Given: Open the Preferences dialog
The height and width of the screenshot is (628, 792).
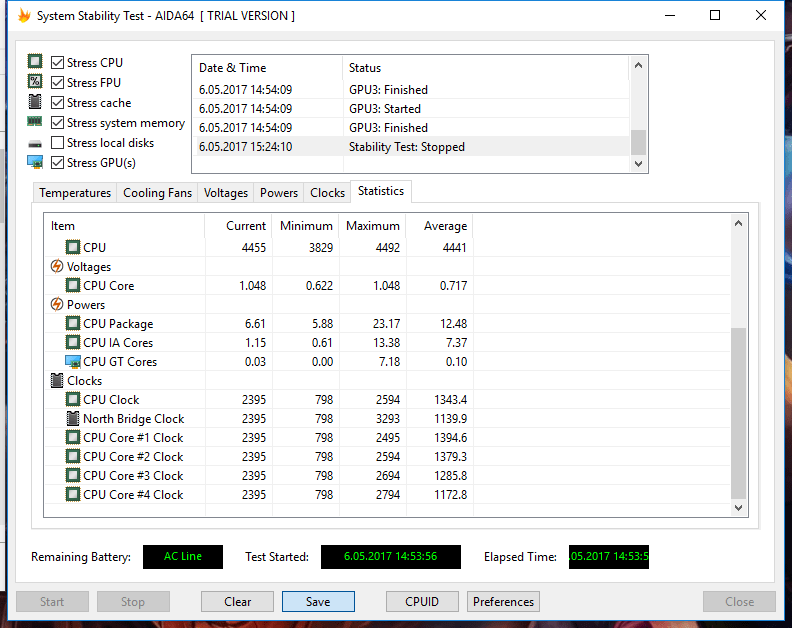Looking at the screenshot, I should click(x=503, y=601).
